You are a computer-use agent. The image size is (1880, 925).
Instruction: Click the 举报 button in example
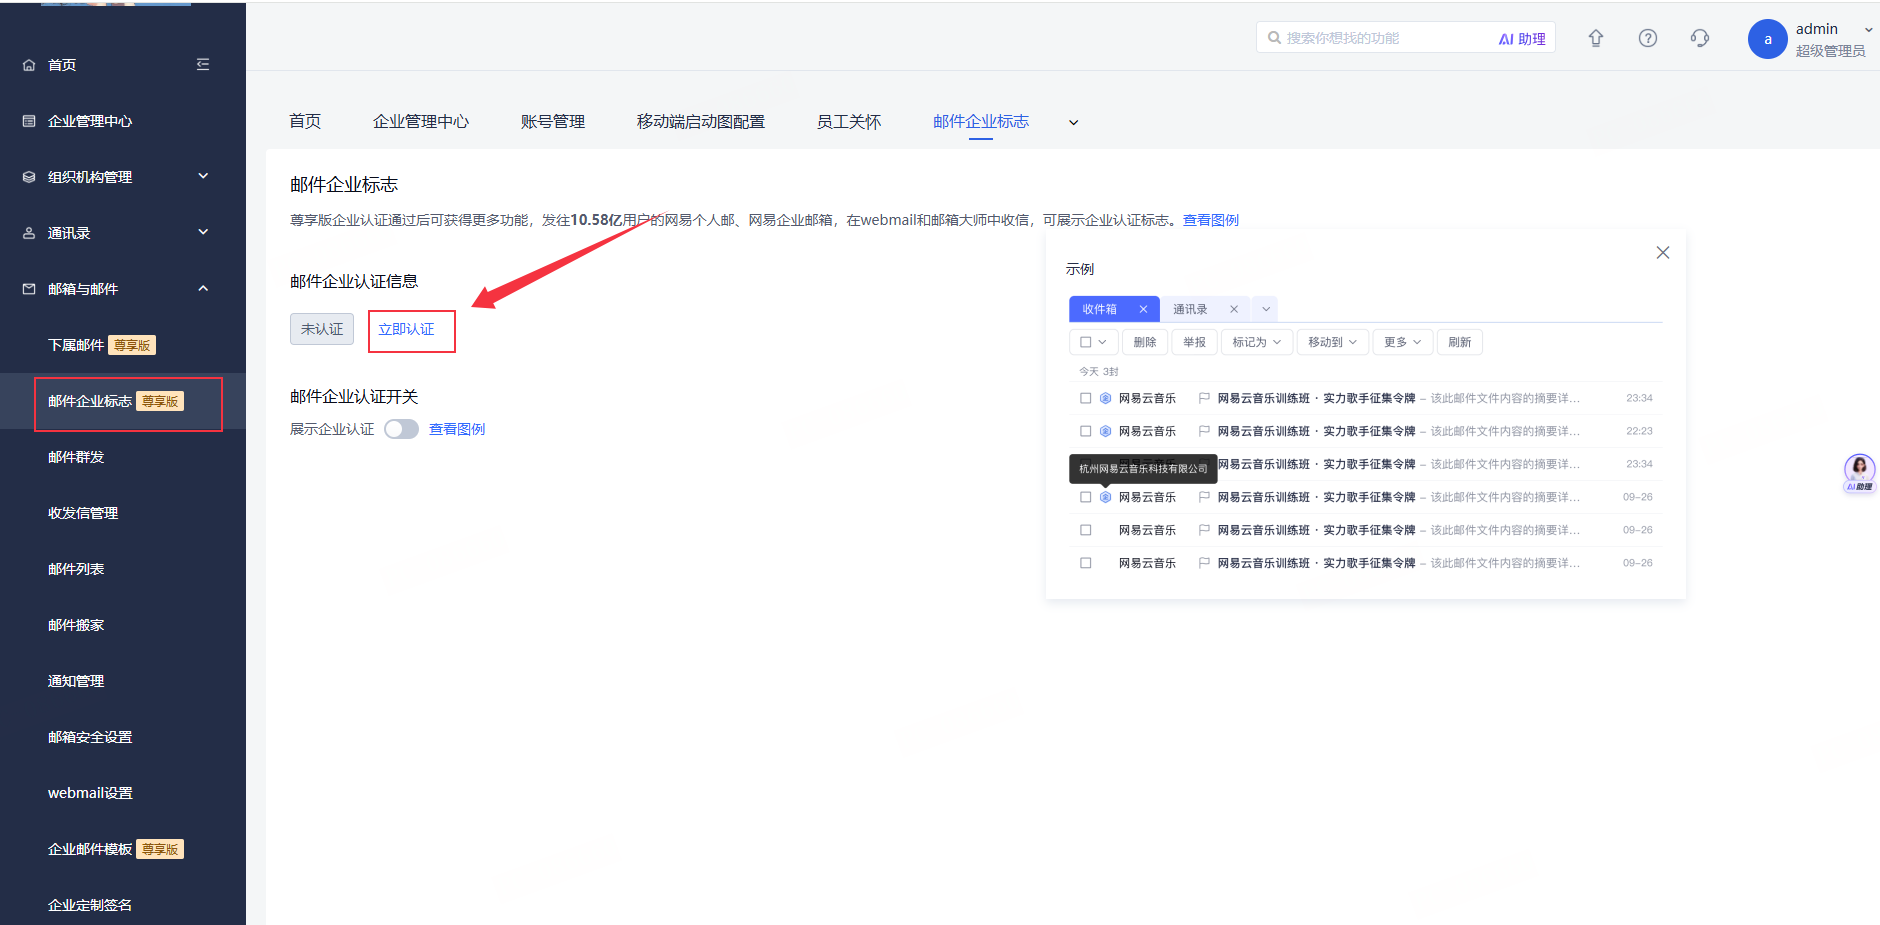(x=1195, y=342)
